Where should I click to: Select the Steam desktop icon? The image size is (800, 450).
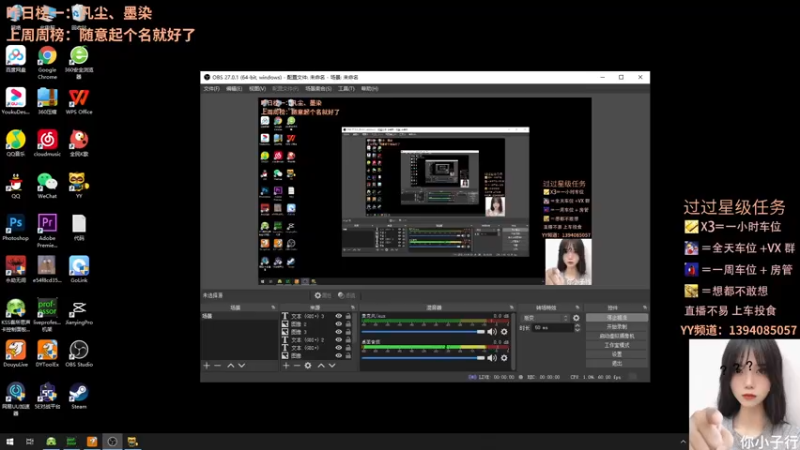coord(79,396)
